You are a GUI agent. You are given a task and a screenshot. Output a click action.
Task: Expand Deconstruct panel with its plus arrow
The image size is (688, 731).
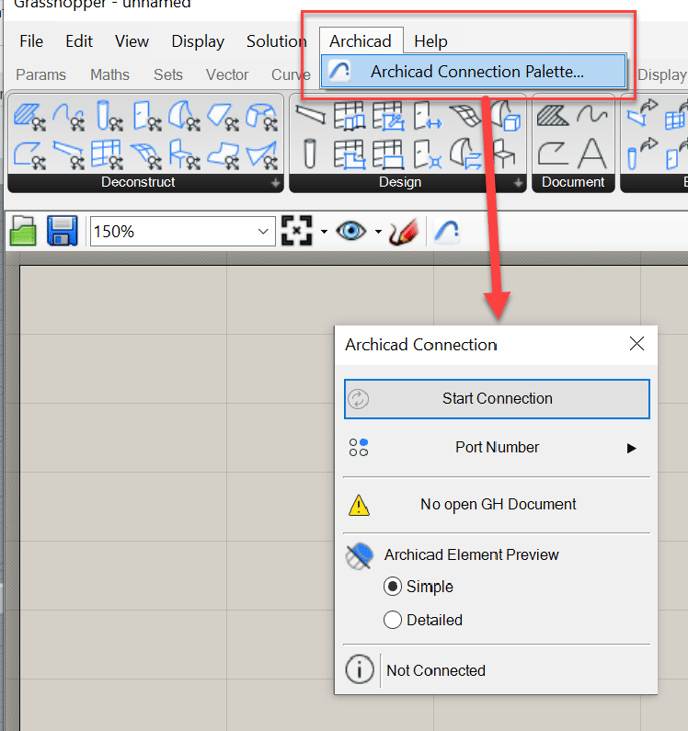(x=276, y=183)
